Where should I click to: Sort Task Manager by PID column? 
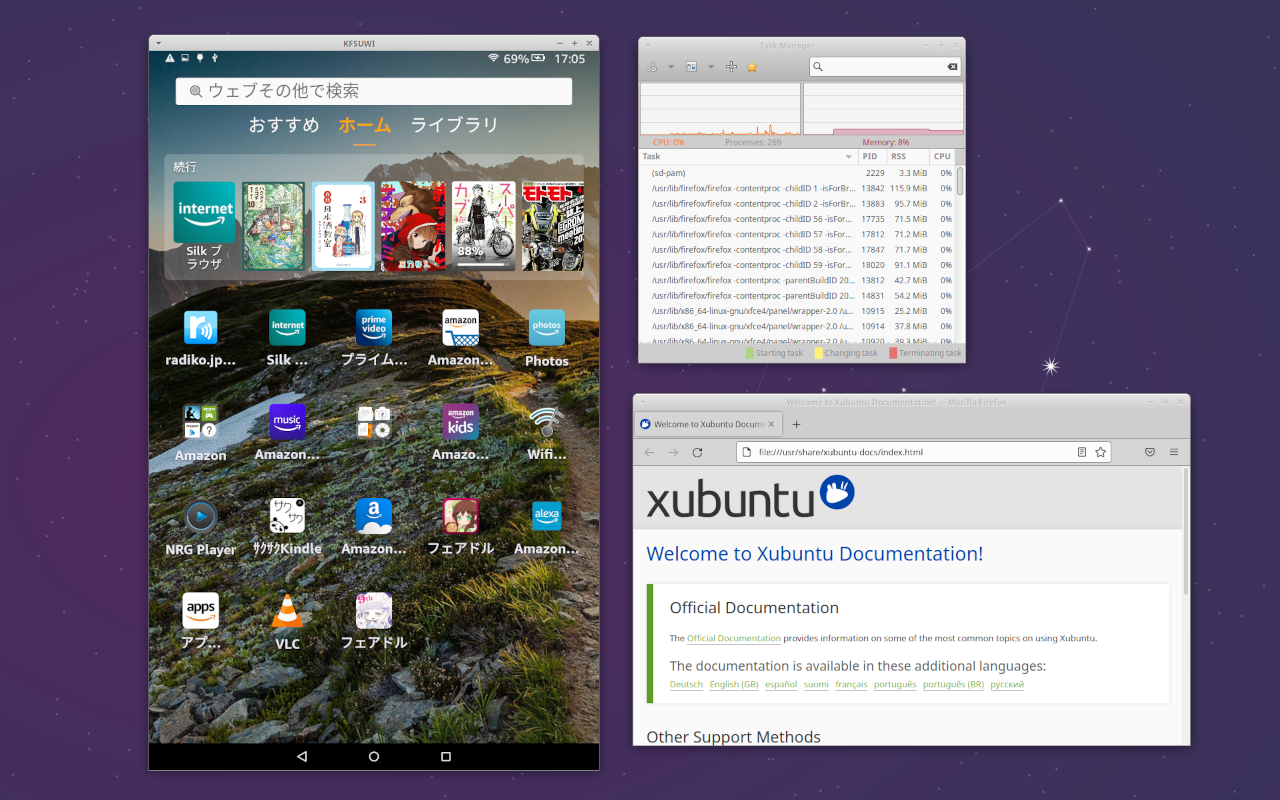[x=873, y=157]
